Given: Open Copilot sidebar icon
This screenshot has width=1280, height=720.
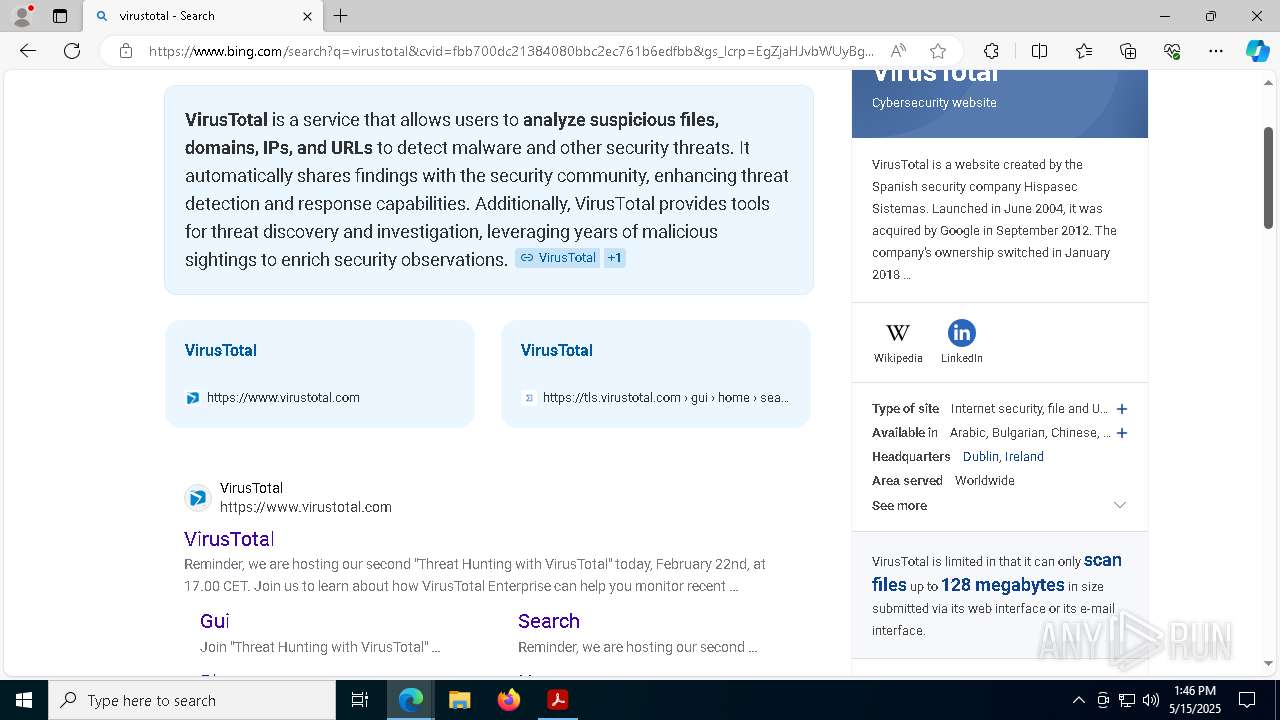Looking at the screenshot, I should 1257,51.
